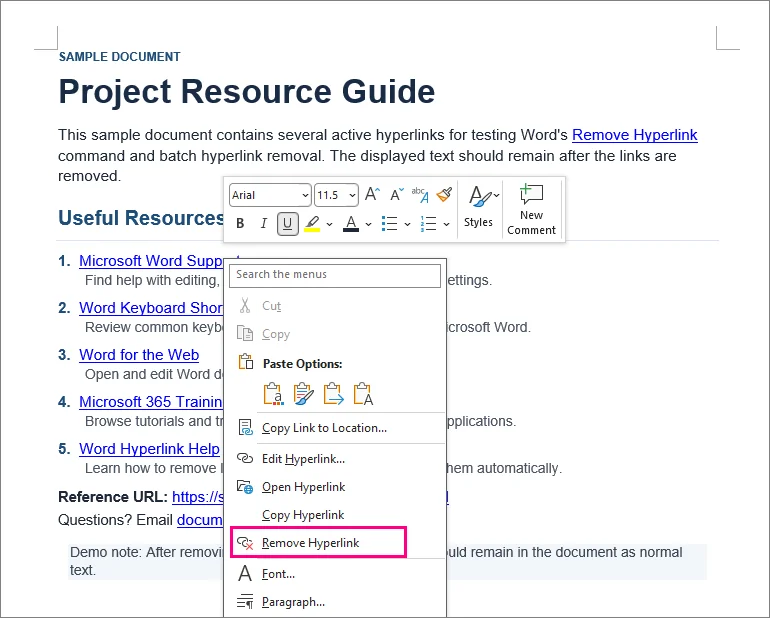Click the pages icon beside Copy

pos(245,333)
